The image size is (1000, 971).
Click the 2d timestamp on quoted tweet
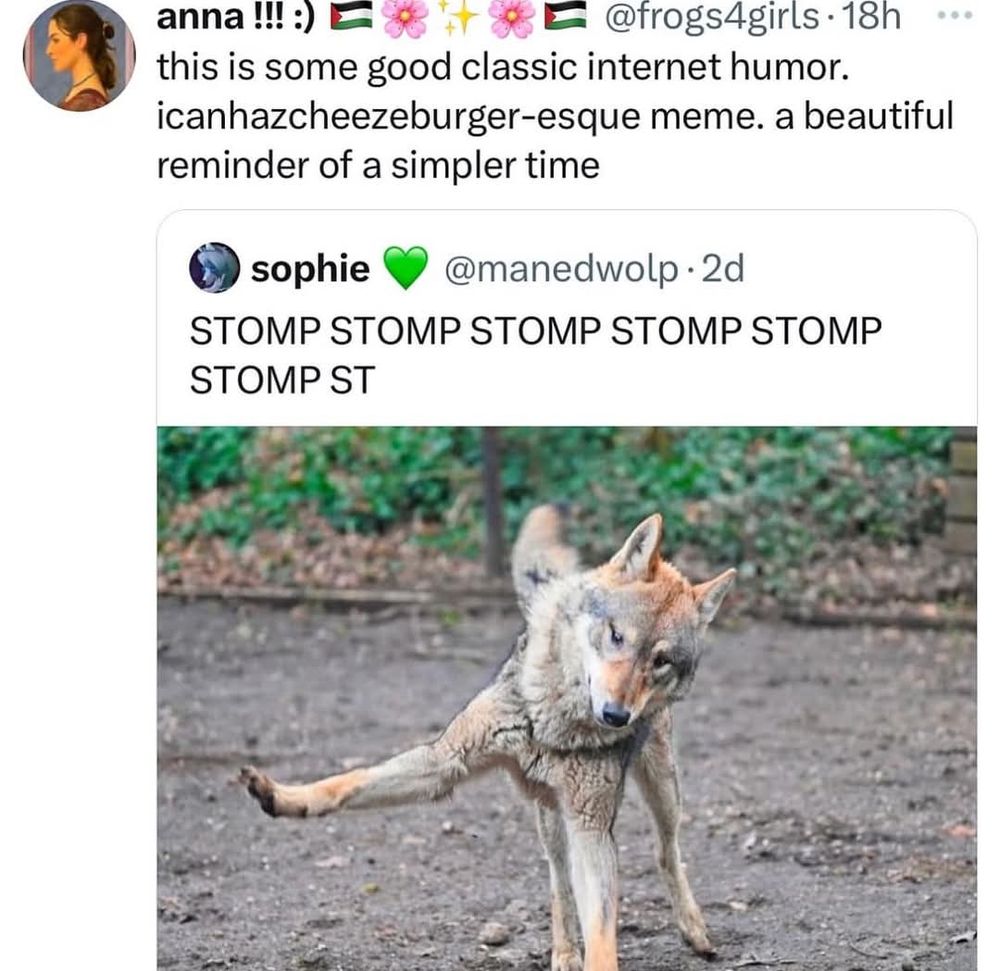click(x=723, y=268)
